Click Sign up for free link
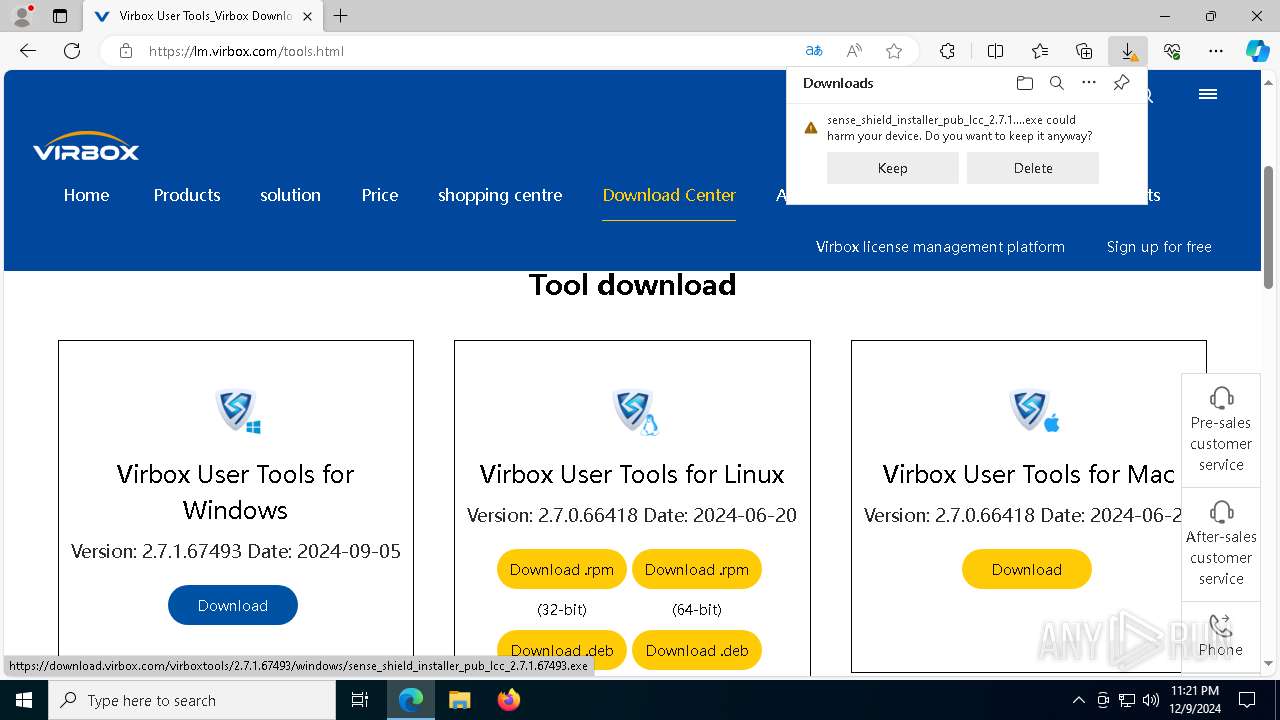The image size is (1280, 720). click(x=1159, y=247)
